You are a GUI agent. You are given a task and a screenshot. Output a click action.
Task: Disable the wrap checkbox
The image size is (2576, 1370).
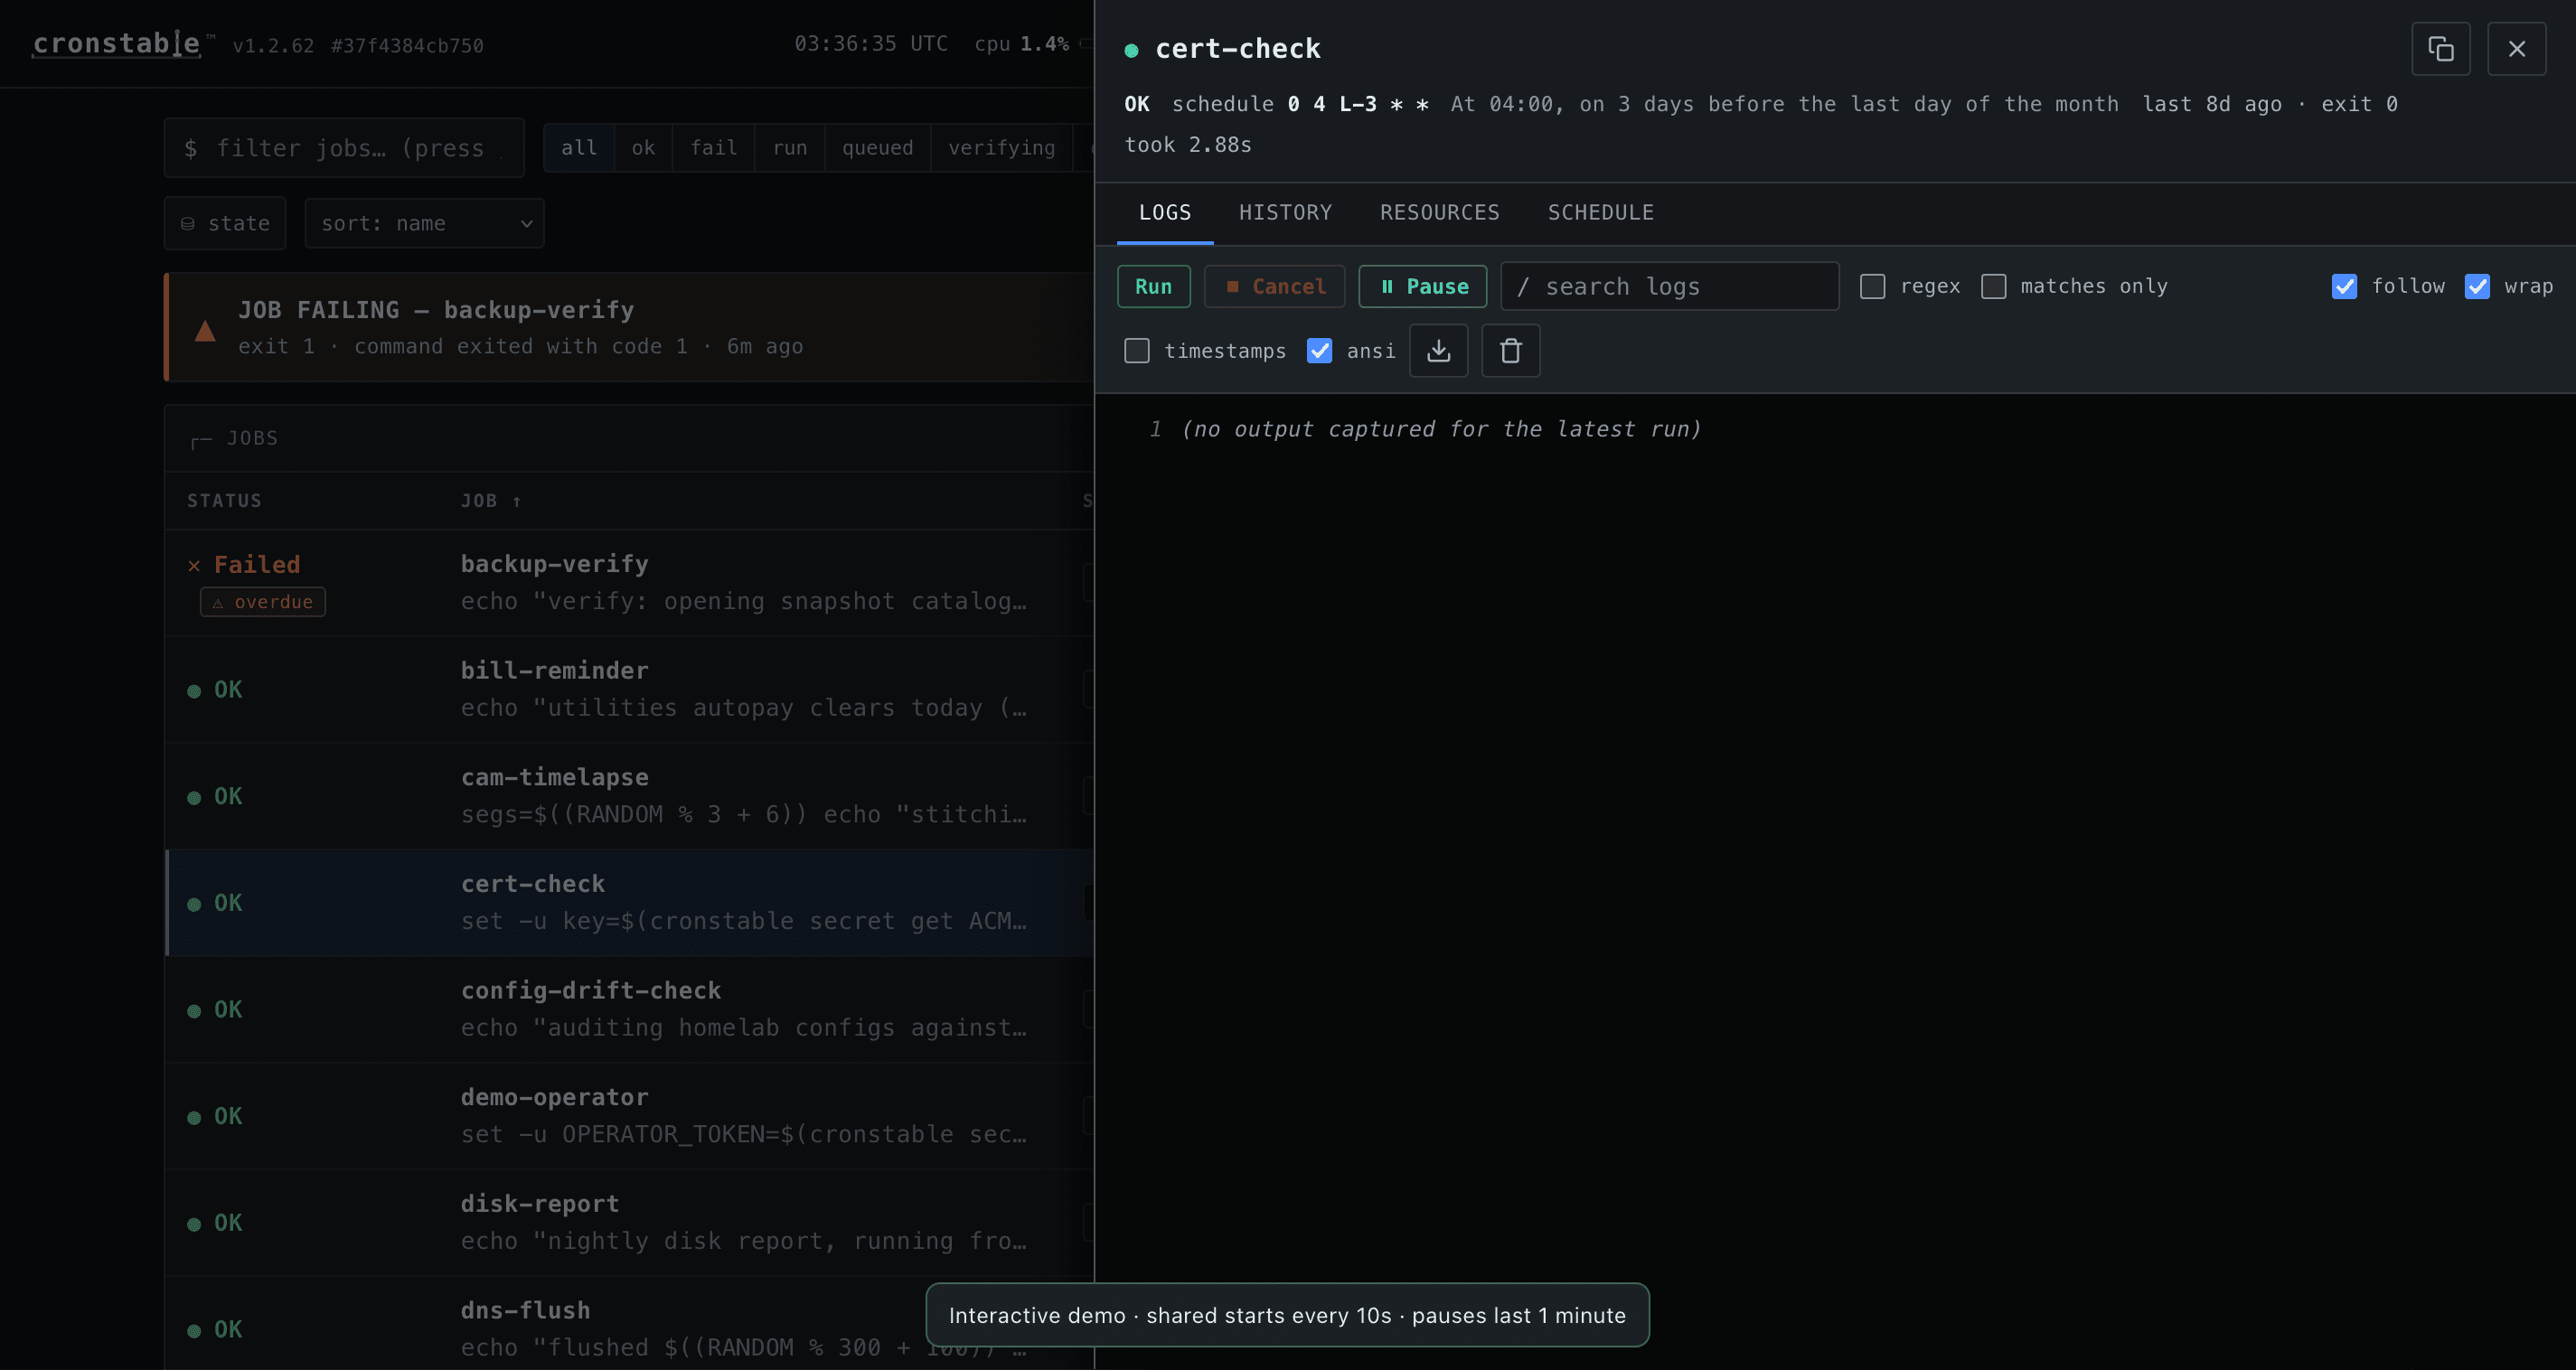[2477, 287]
